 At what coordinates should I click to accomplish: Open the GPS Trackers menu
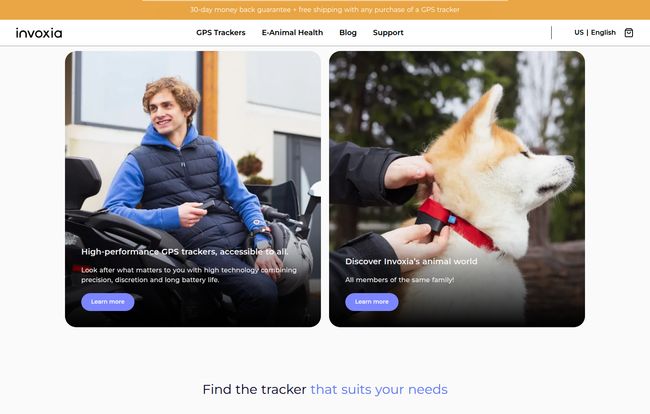click(x=221, y=33)
